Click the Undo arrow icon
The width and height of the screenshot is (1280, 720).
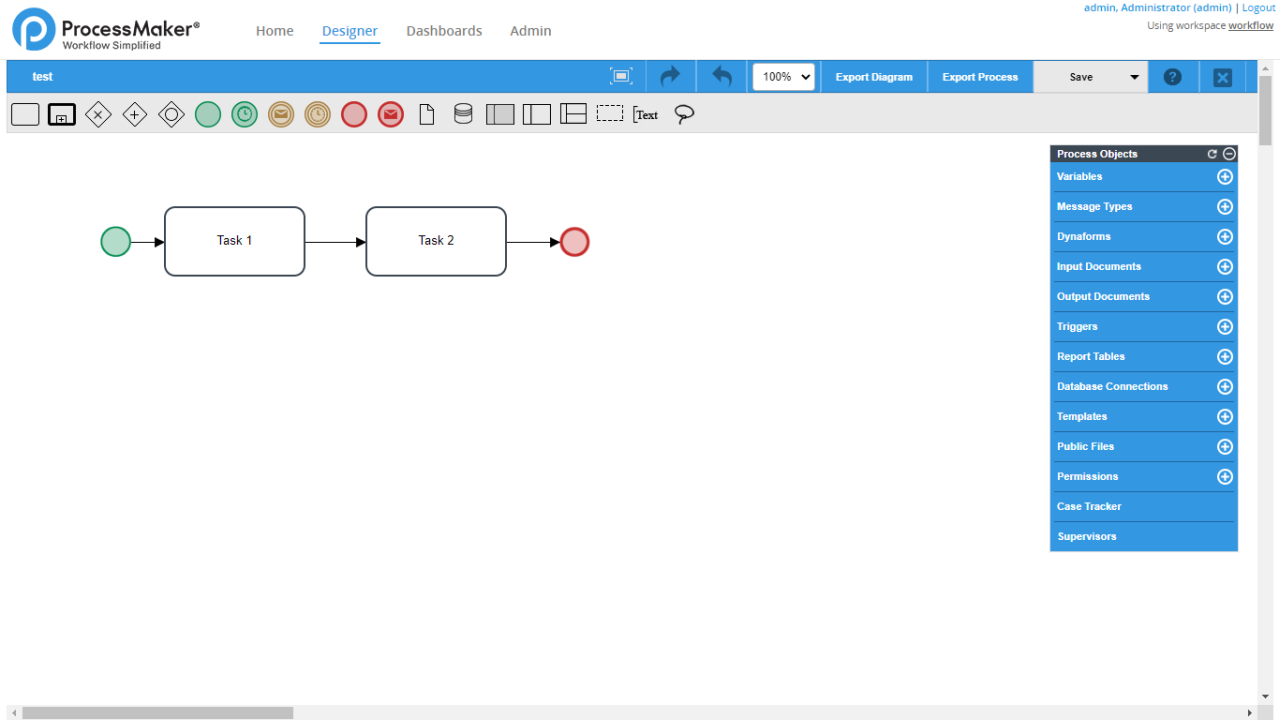[722, 76]
